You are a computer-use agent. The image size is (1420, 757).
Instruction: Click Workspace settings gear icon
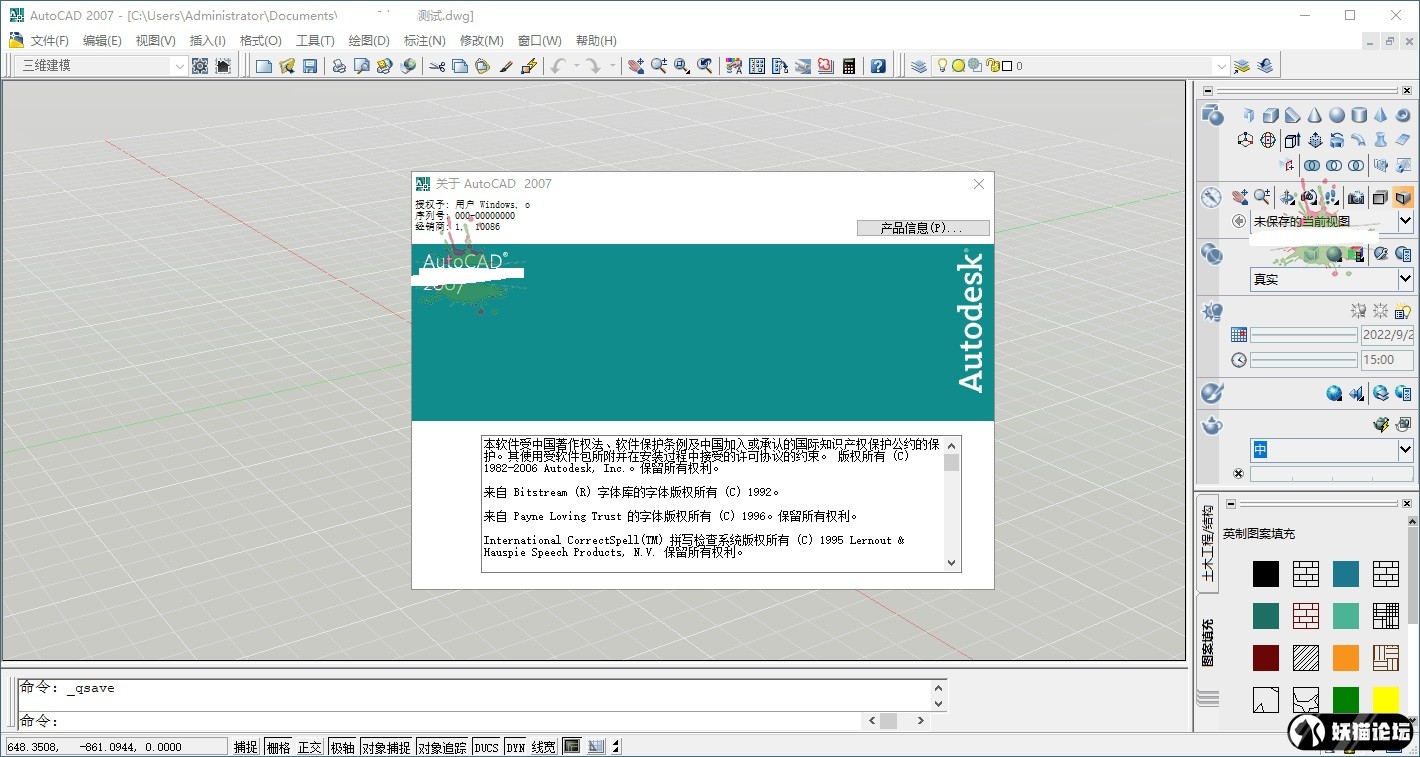click(200, 66)
